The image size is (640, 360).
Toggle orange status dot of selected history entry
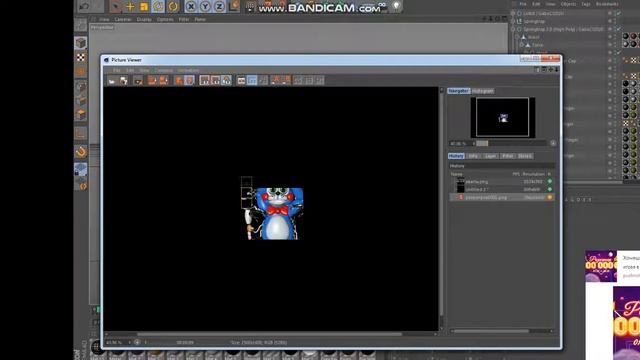click(x=549, y=197)
